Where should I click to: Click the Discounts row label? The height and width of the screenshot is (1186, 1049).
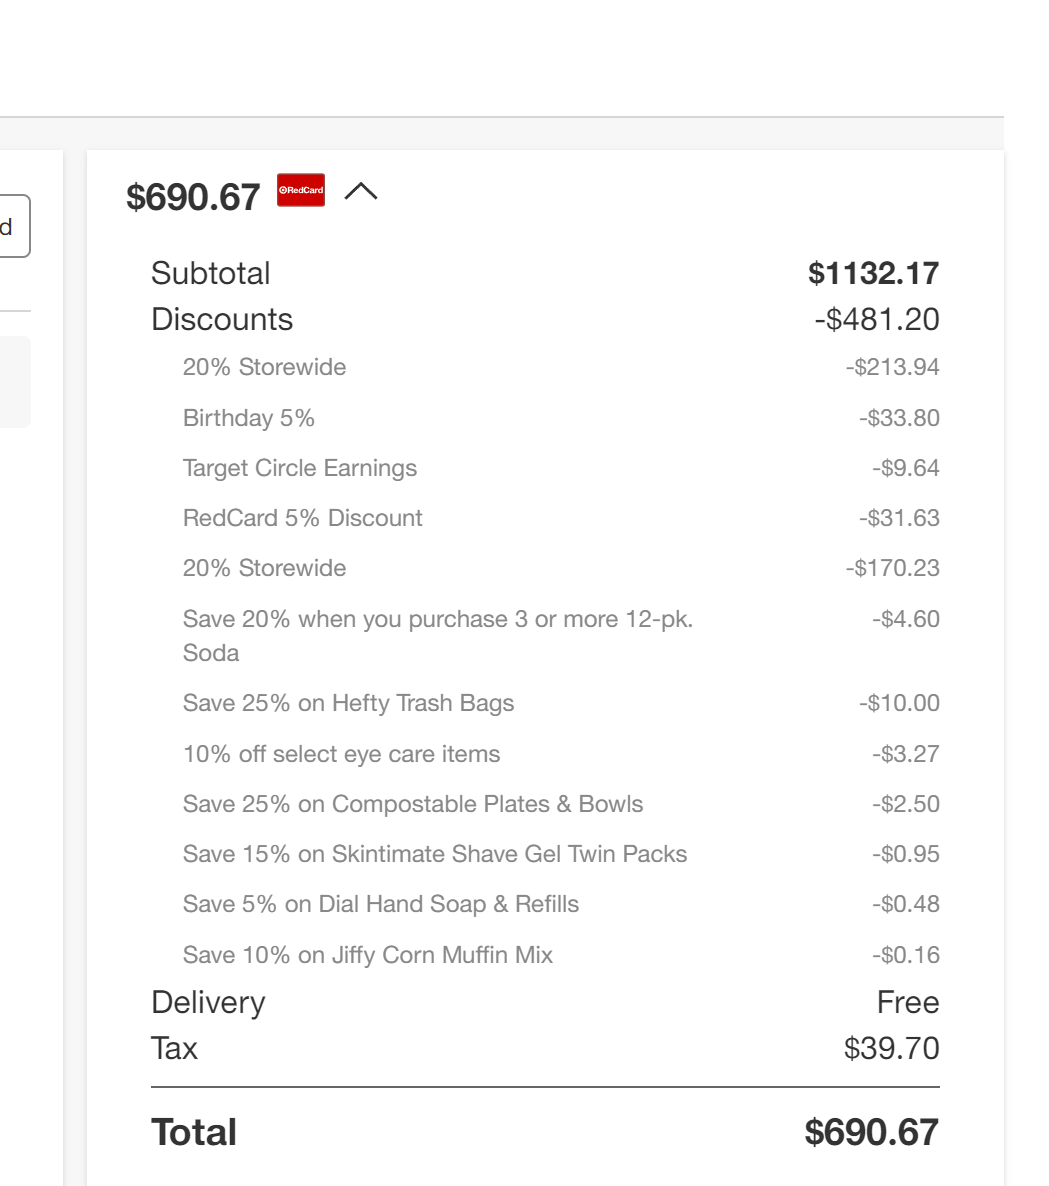pyautogui.click(x=222, y=319)
